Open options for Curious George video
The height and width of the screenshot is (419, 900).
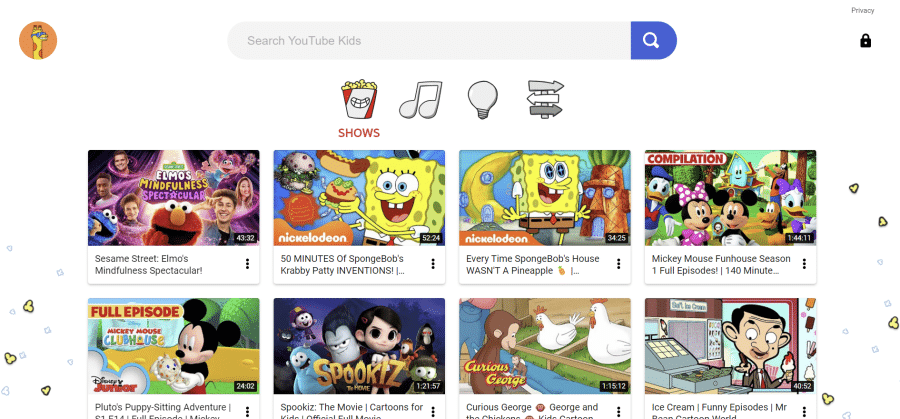pyautogui.click(x=619, y=412)
